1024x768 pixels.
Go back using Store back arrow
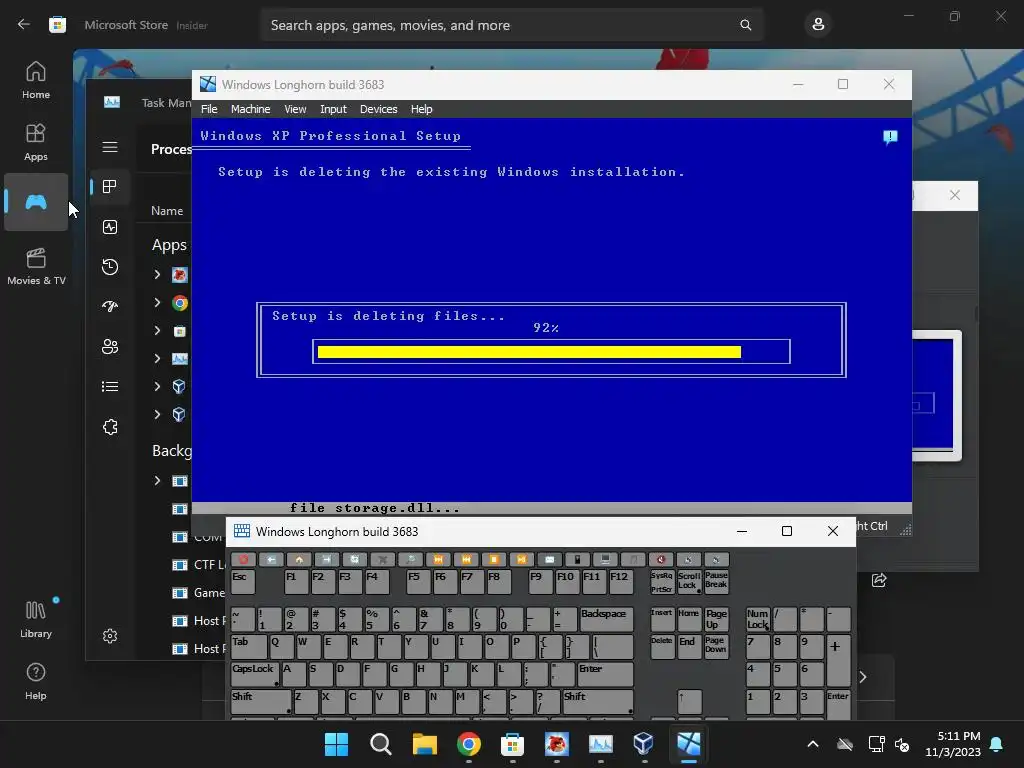pos(24,25)
